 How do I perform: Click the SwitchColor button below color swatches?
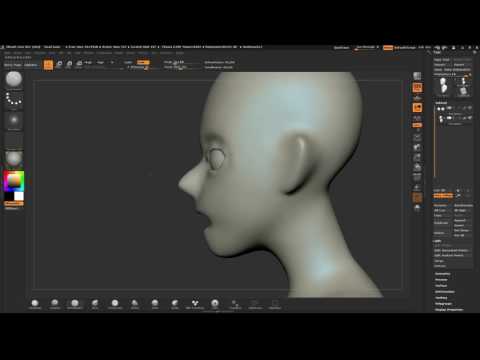(14, 203)
